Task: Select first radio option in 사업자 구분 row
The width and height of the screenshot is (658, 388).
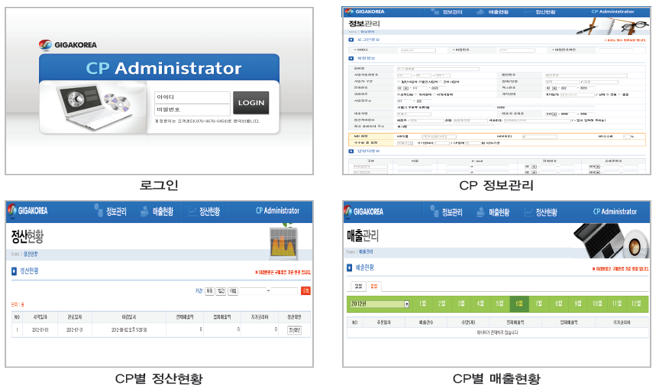Action: (399, 82)
